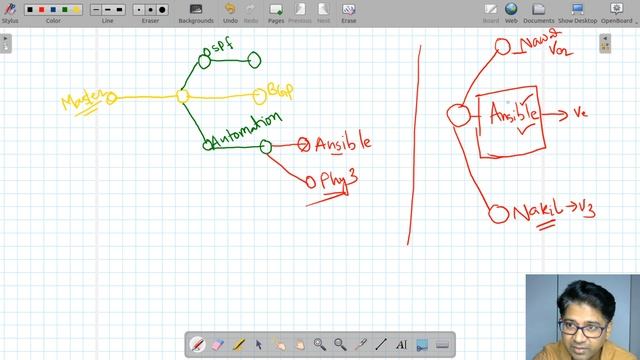Select the blue pen color
The height and width of the screenshot is (360, 640).
53,9
